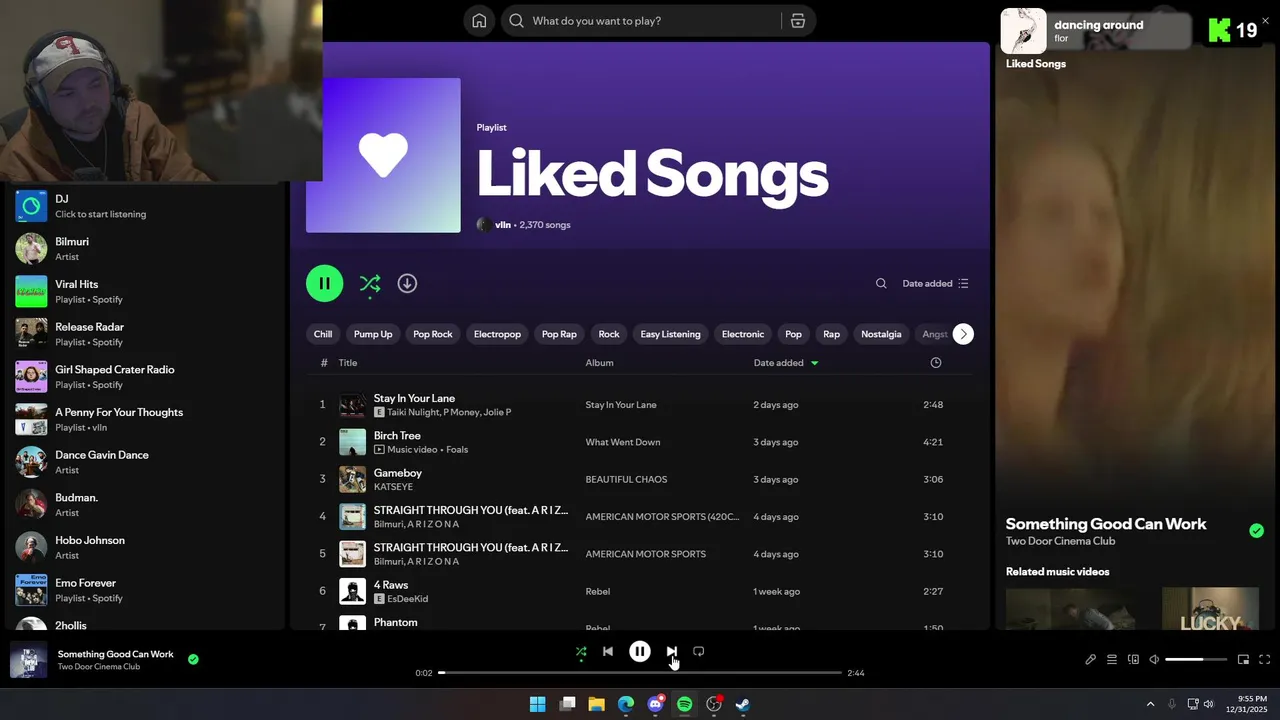Open Release Radar playlist in sidebar
Image resolution: width=1280 pixels, height=720 pixels.
[x=145, y=334]
